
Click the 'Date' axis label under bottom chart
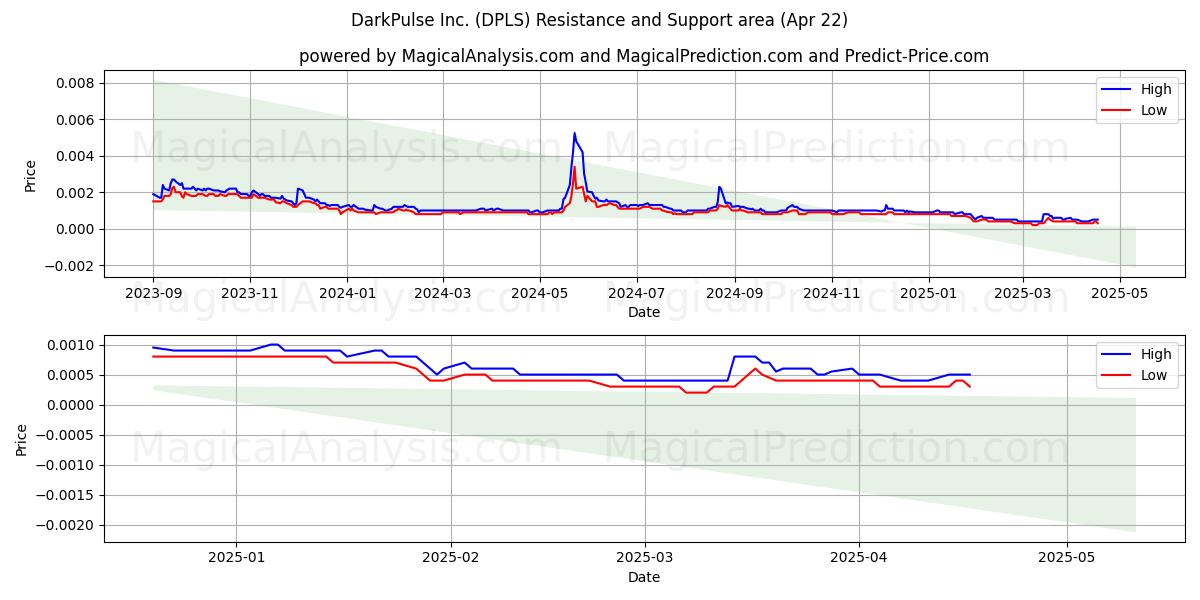pos(644,577)
